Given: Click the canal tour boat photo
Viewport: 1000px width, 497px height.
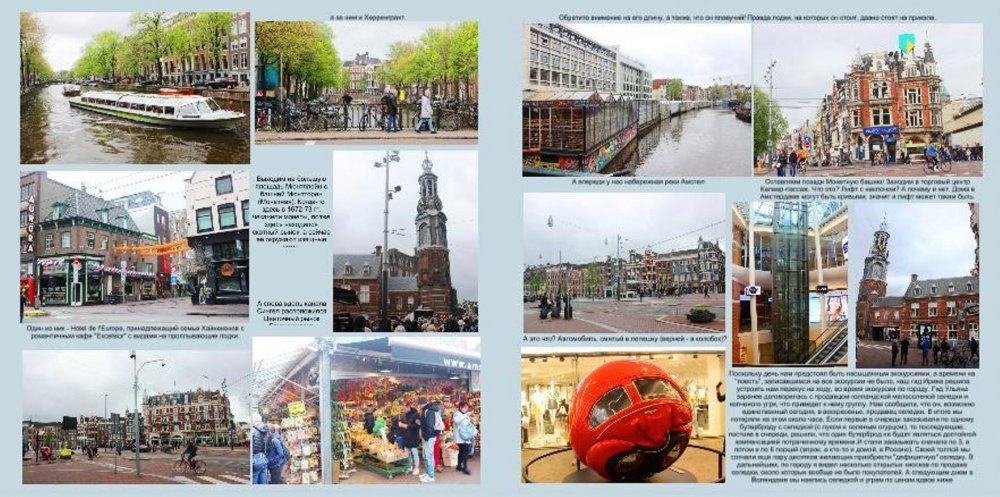Looking at the screenshot, I should click(134, 87).
